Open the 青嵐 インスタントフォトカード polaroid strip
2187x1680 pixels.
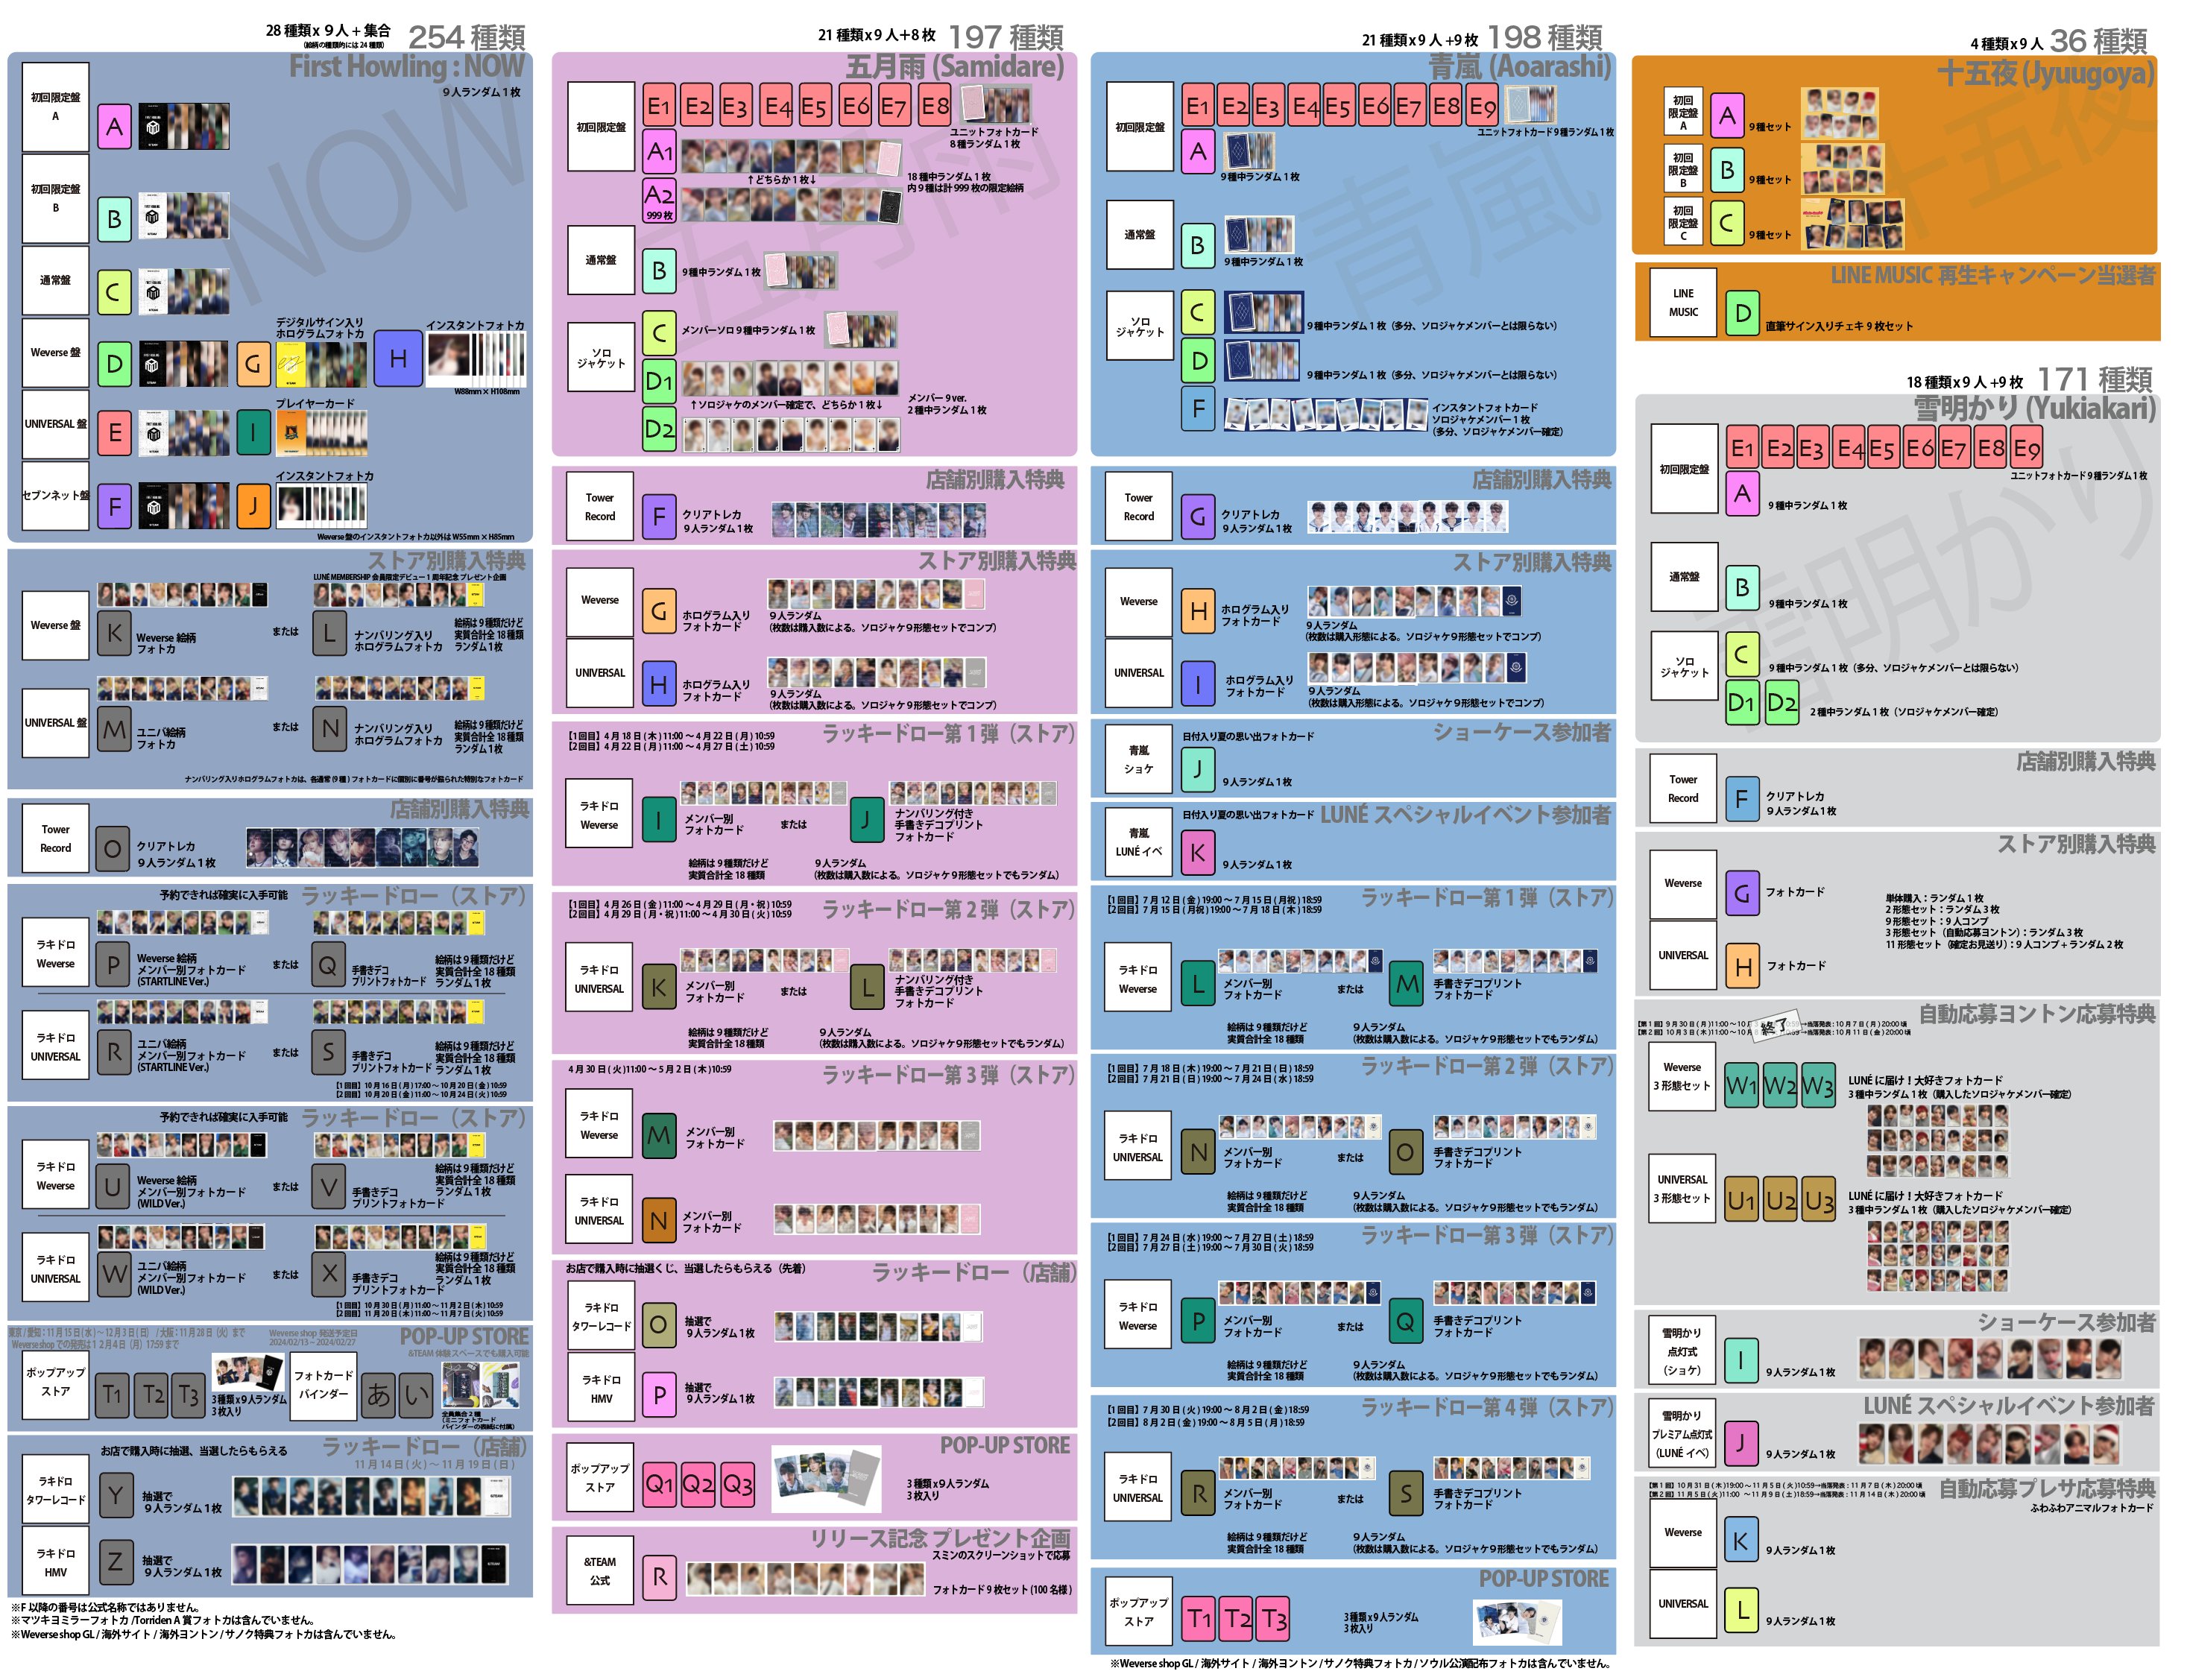click(x=1325, y=414)
